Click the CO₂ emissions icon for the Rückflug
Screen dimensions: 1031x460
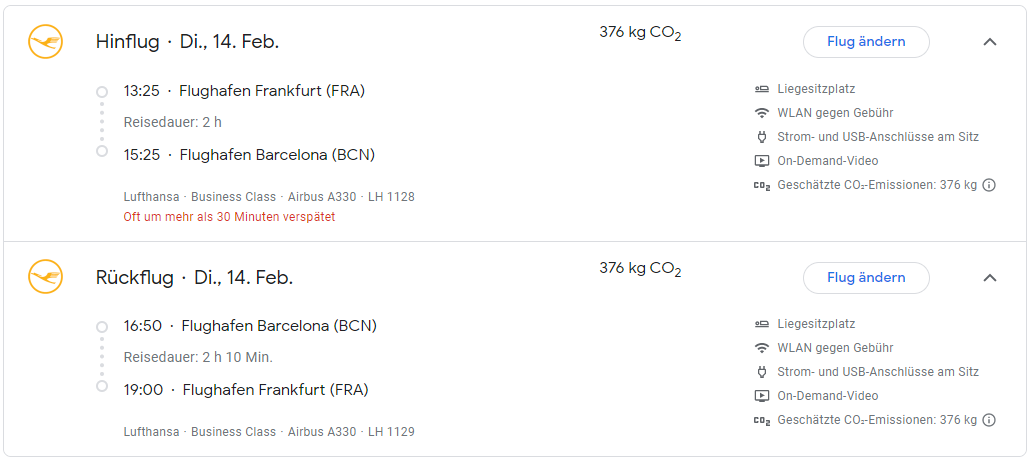click(x=762, y=420)
